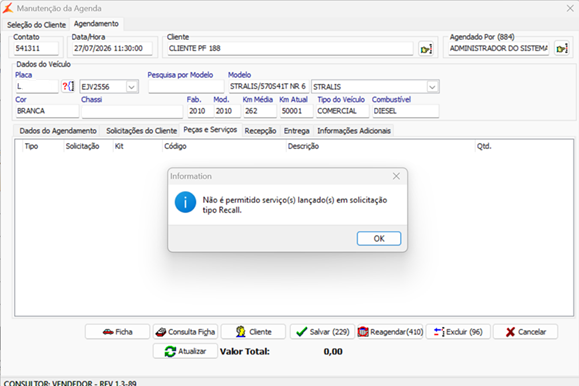The height and width of the screenshot is (386, 579).
Task: Close the Information dialog with X
Action: coord(396,176)
